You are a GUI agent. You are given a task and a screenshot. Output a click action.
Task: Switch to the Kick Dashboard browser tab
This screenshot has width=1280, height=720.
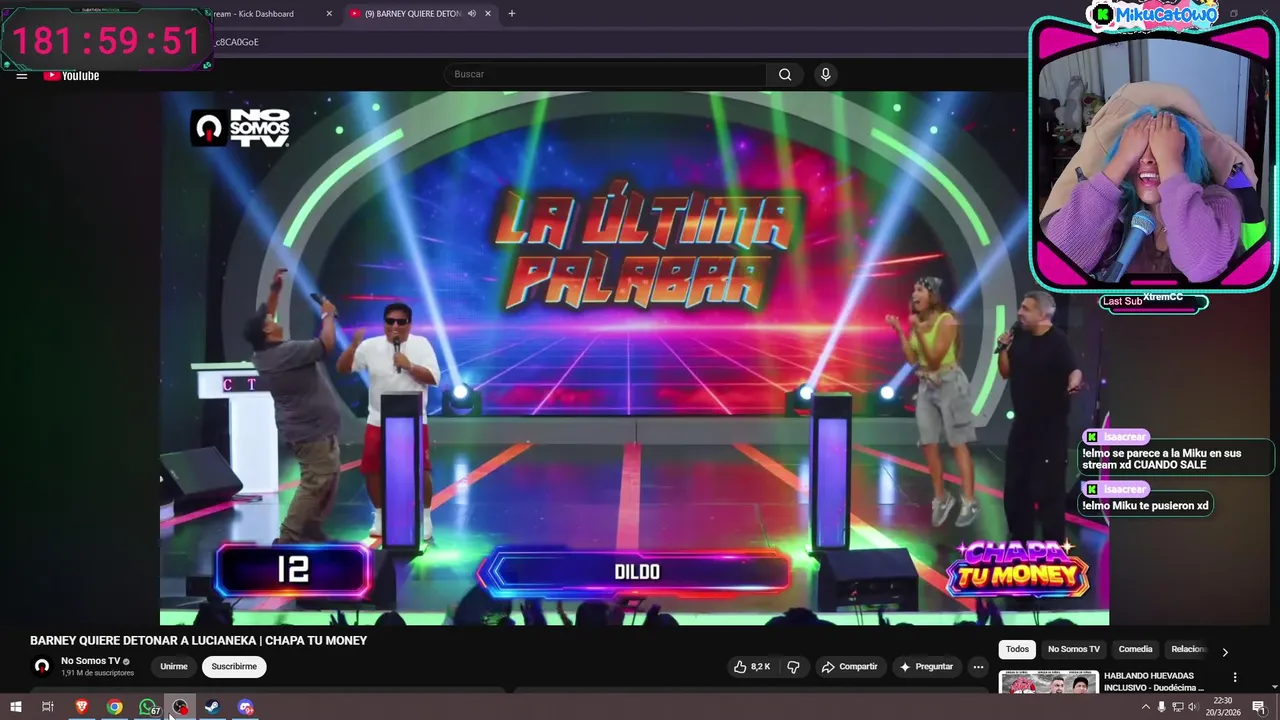(268, 14)
